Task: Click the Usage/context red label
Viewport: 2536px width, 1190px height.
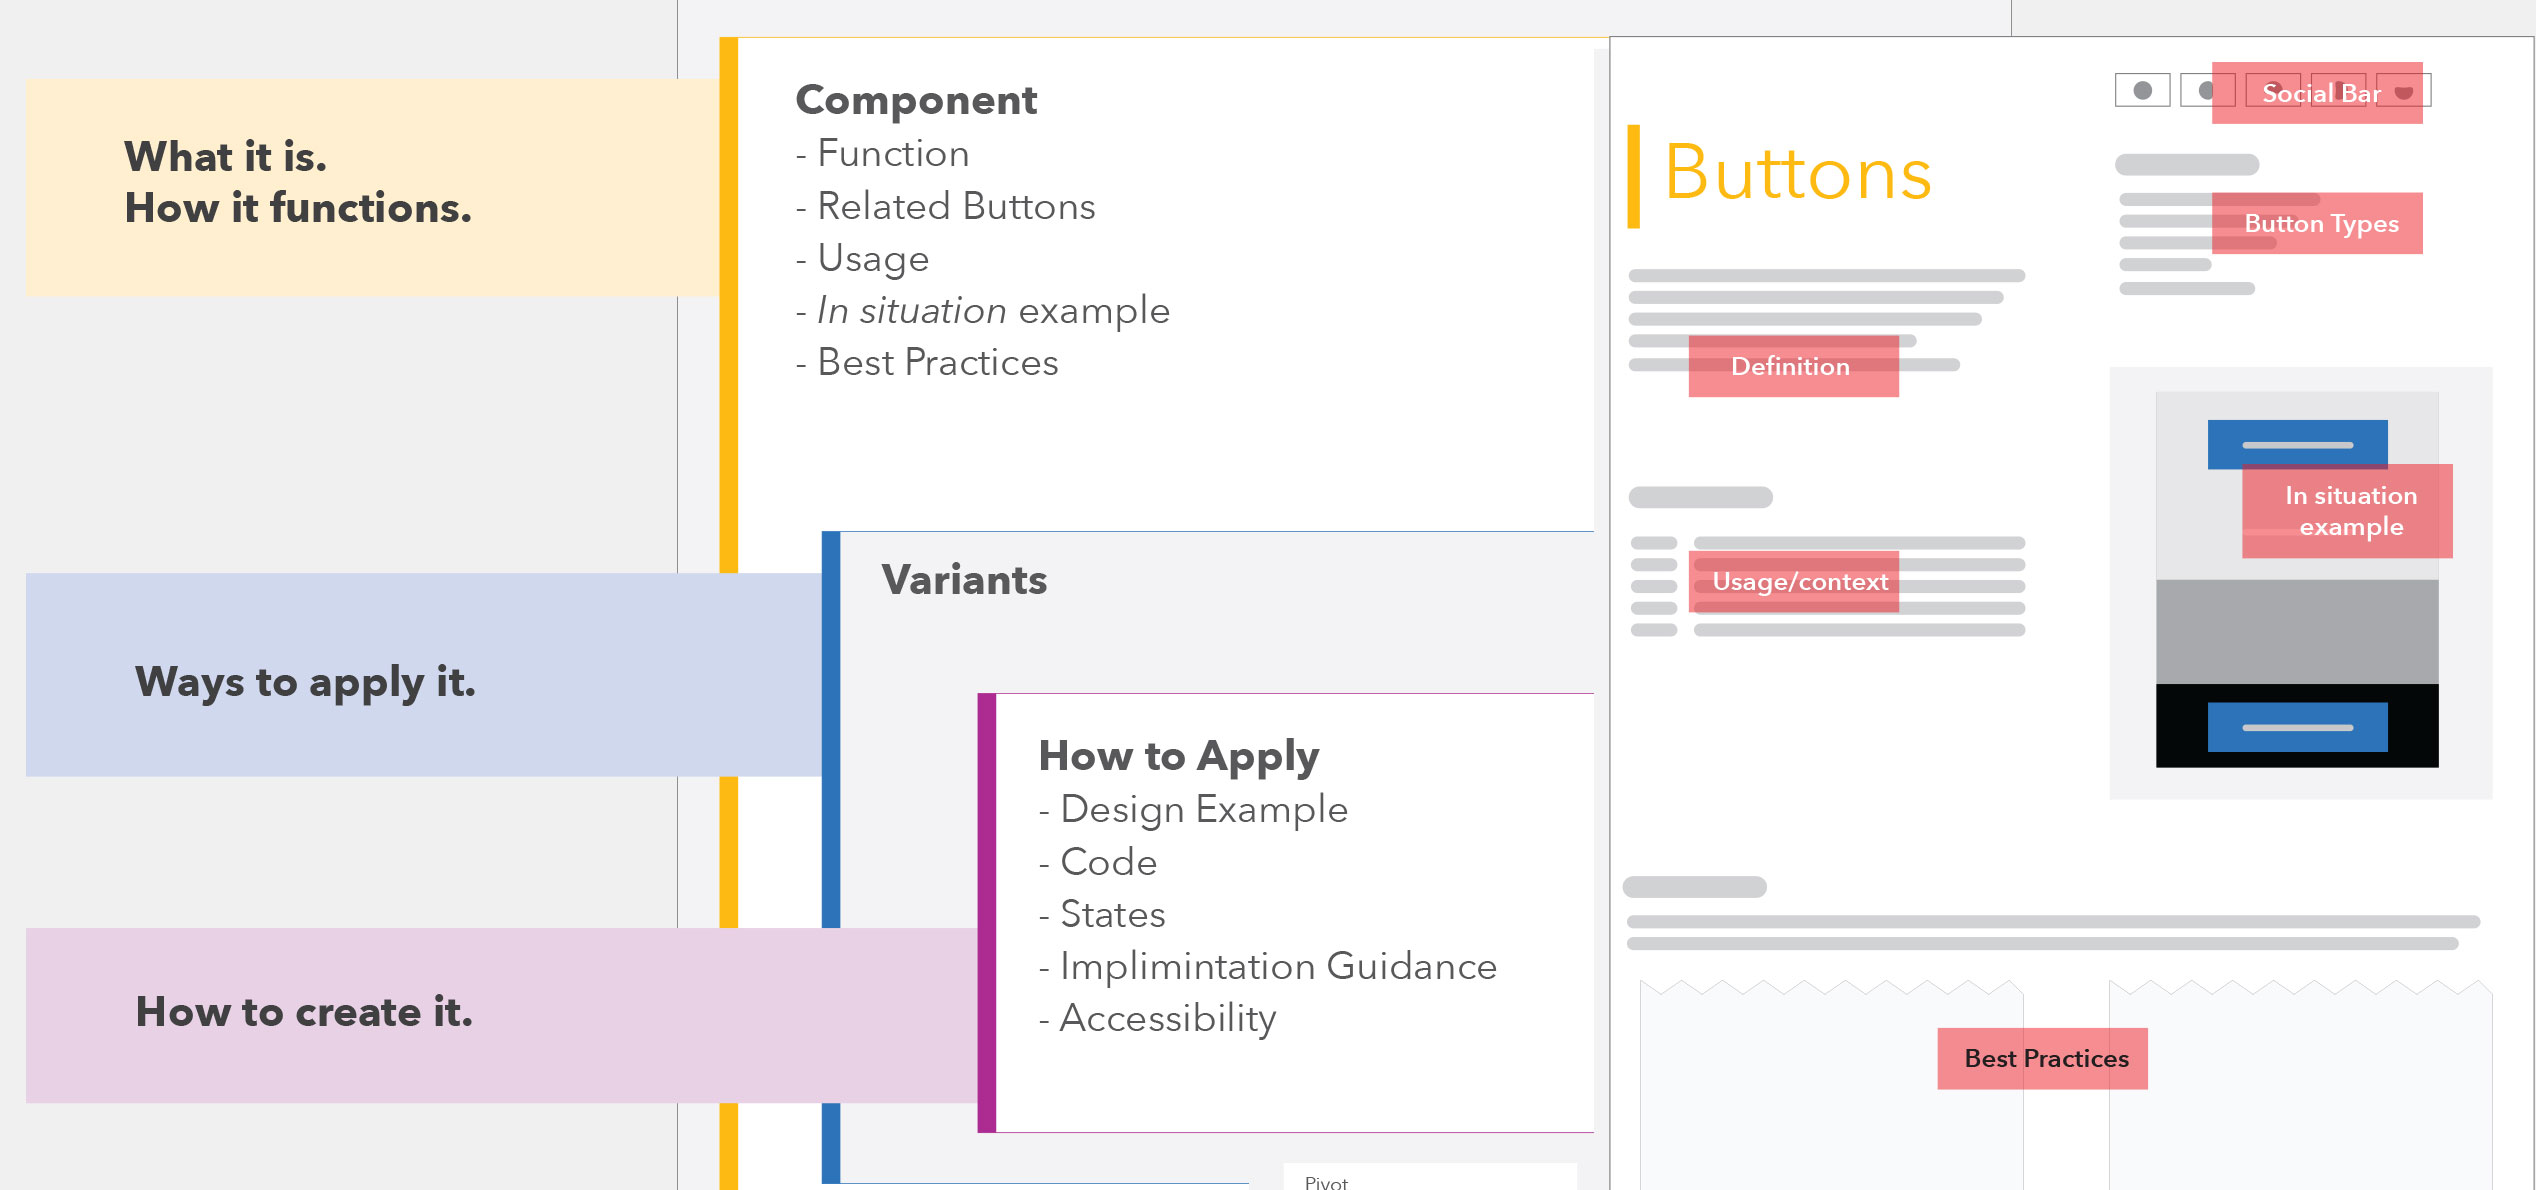Action: [1793, 582]
